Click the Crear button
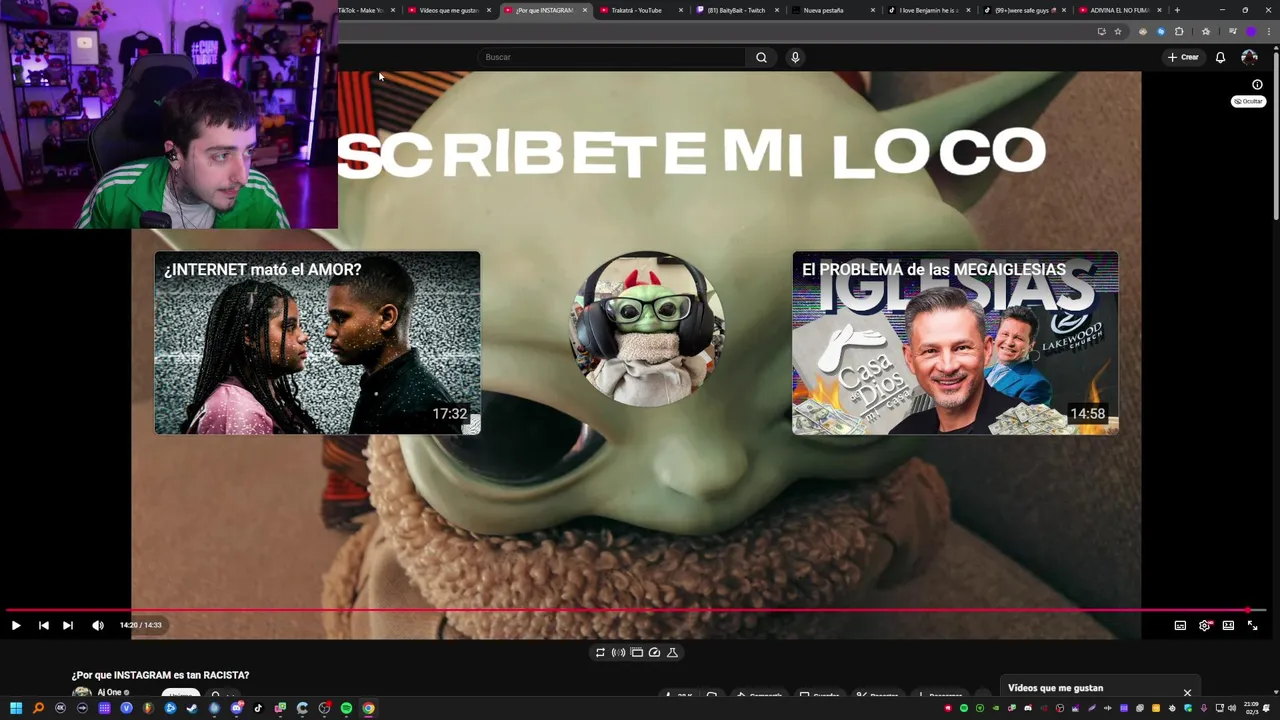 pyautogui.click(x=1183, y=57)
